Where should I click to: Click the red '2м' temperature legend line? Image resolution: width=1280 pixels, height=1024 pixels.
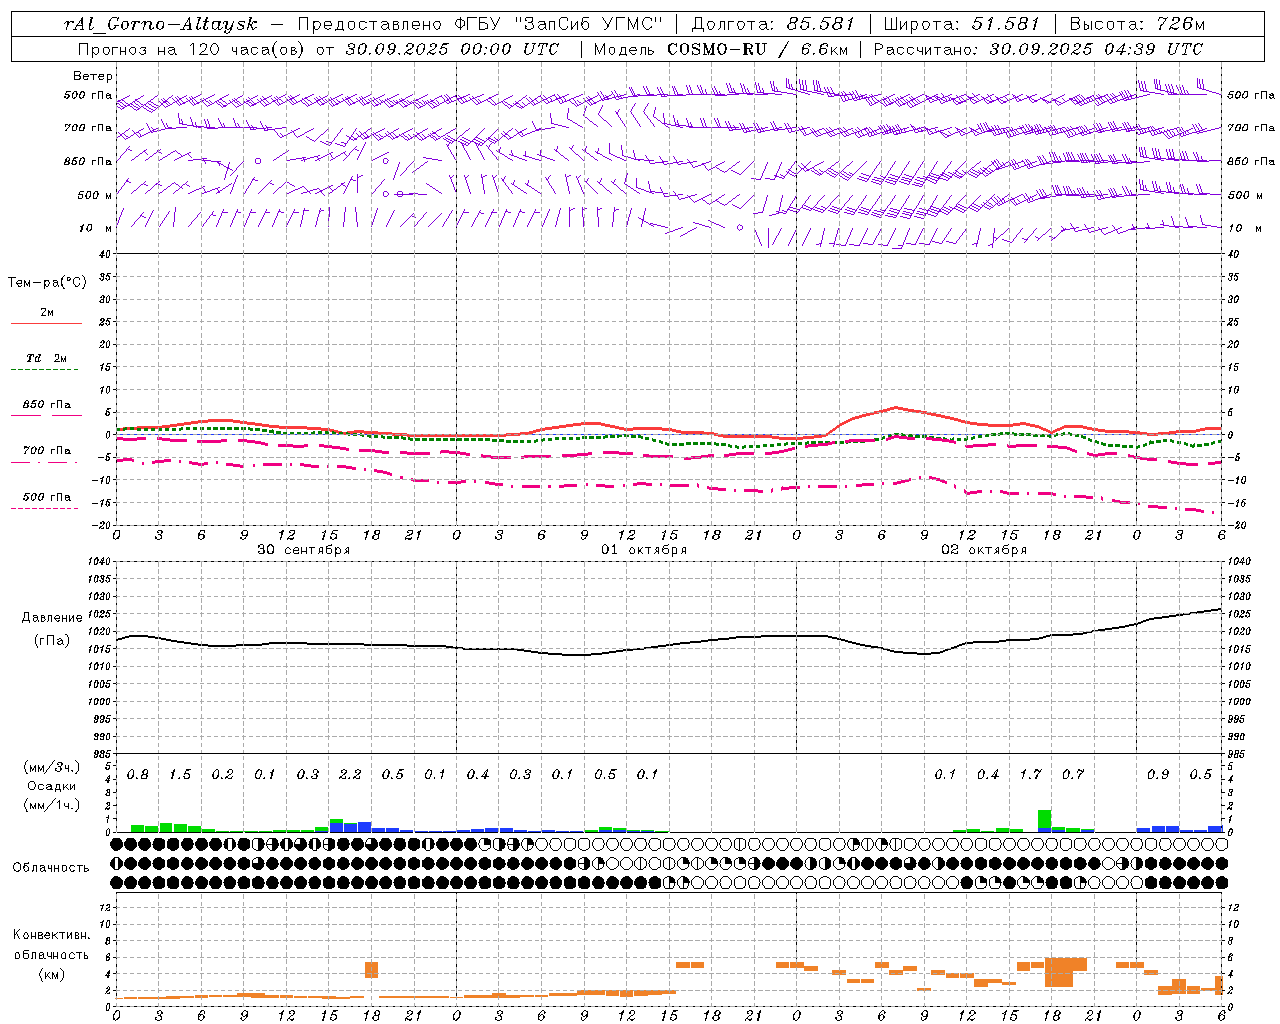tap(46, 323)
